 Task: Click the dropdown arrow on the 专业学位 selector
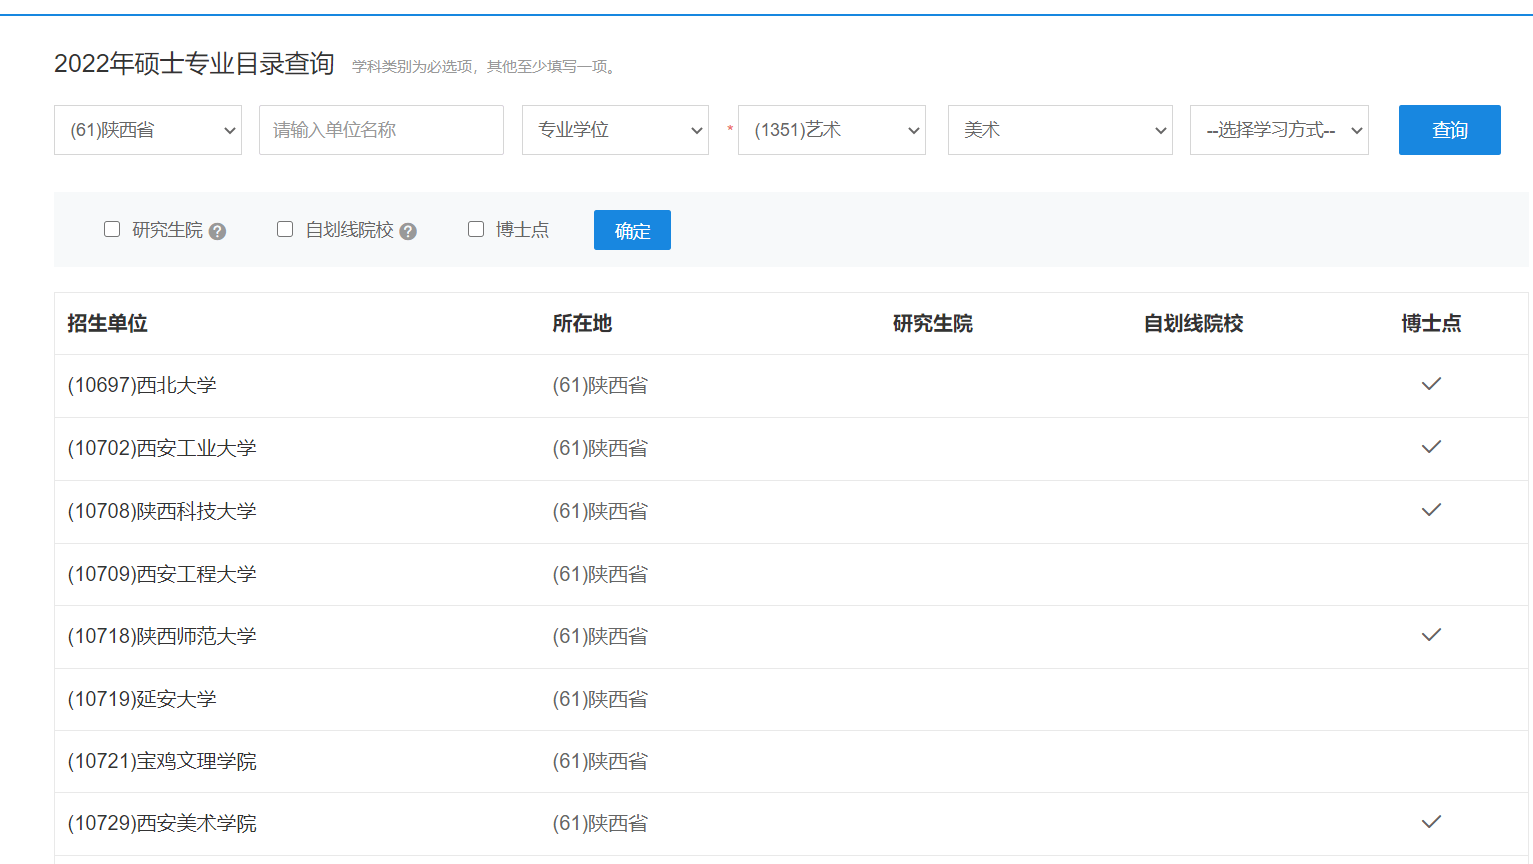click(x=697, y=130)
